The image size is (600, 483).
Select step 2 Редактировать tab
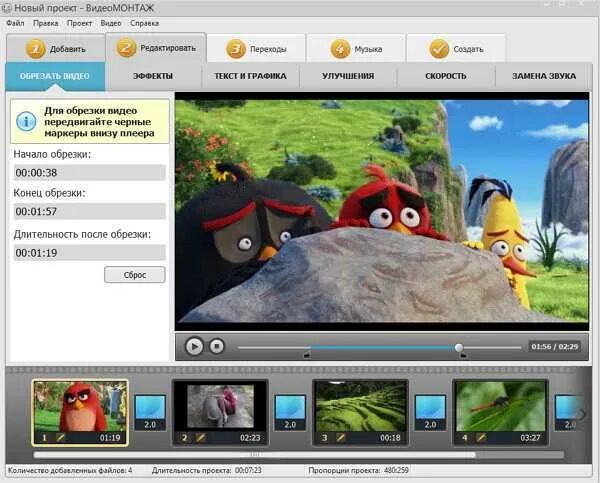tap(156, 48)
